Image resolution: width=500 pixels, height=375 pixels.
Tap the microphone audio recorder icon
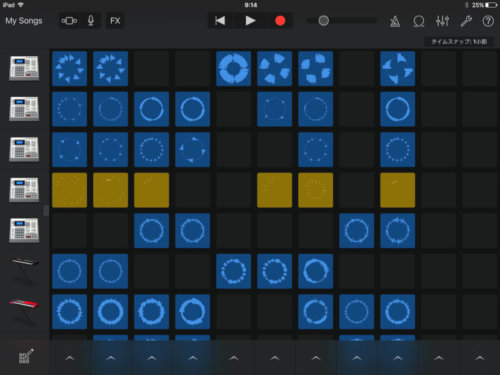click(91, 21)
